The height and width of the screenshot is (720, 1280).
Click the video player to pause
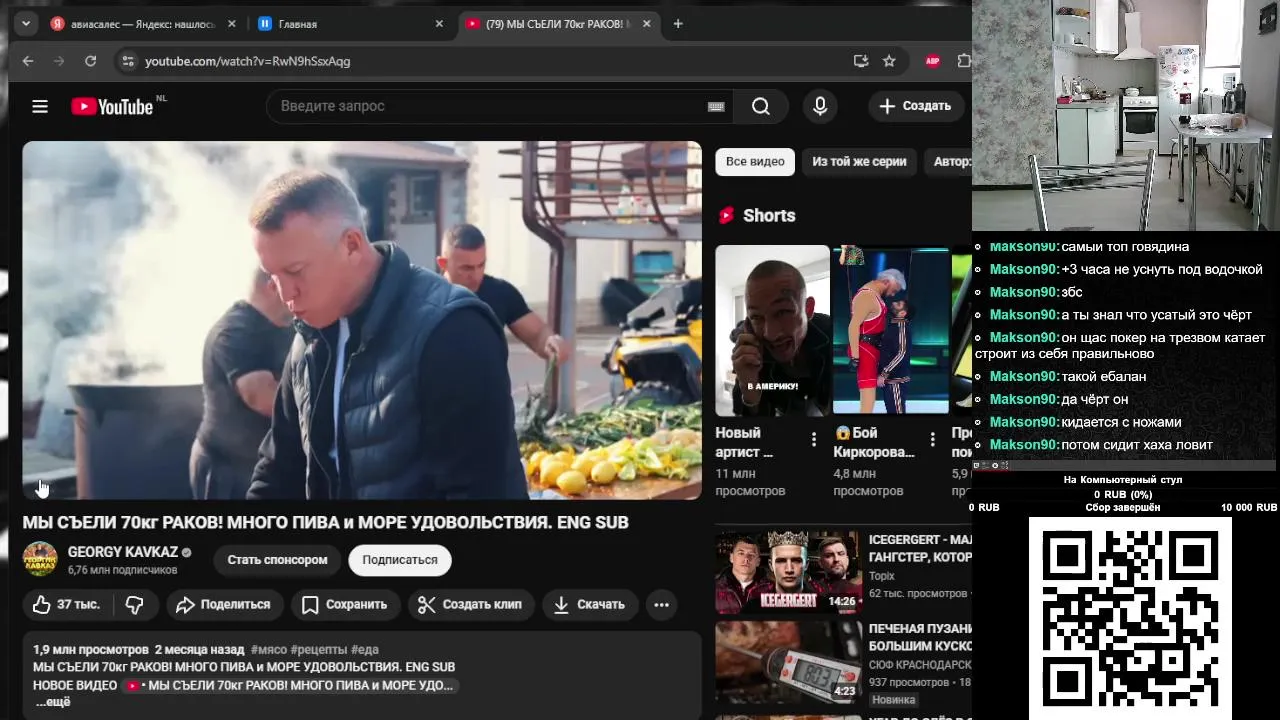click(x=362, y=320)
